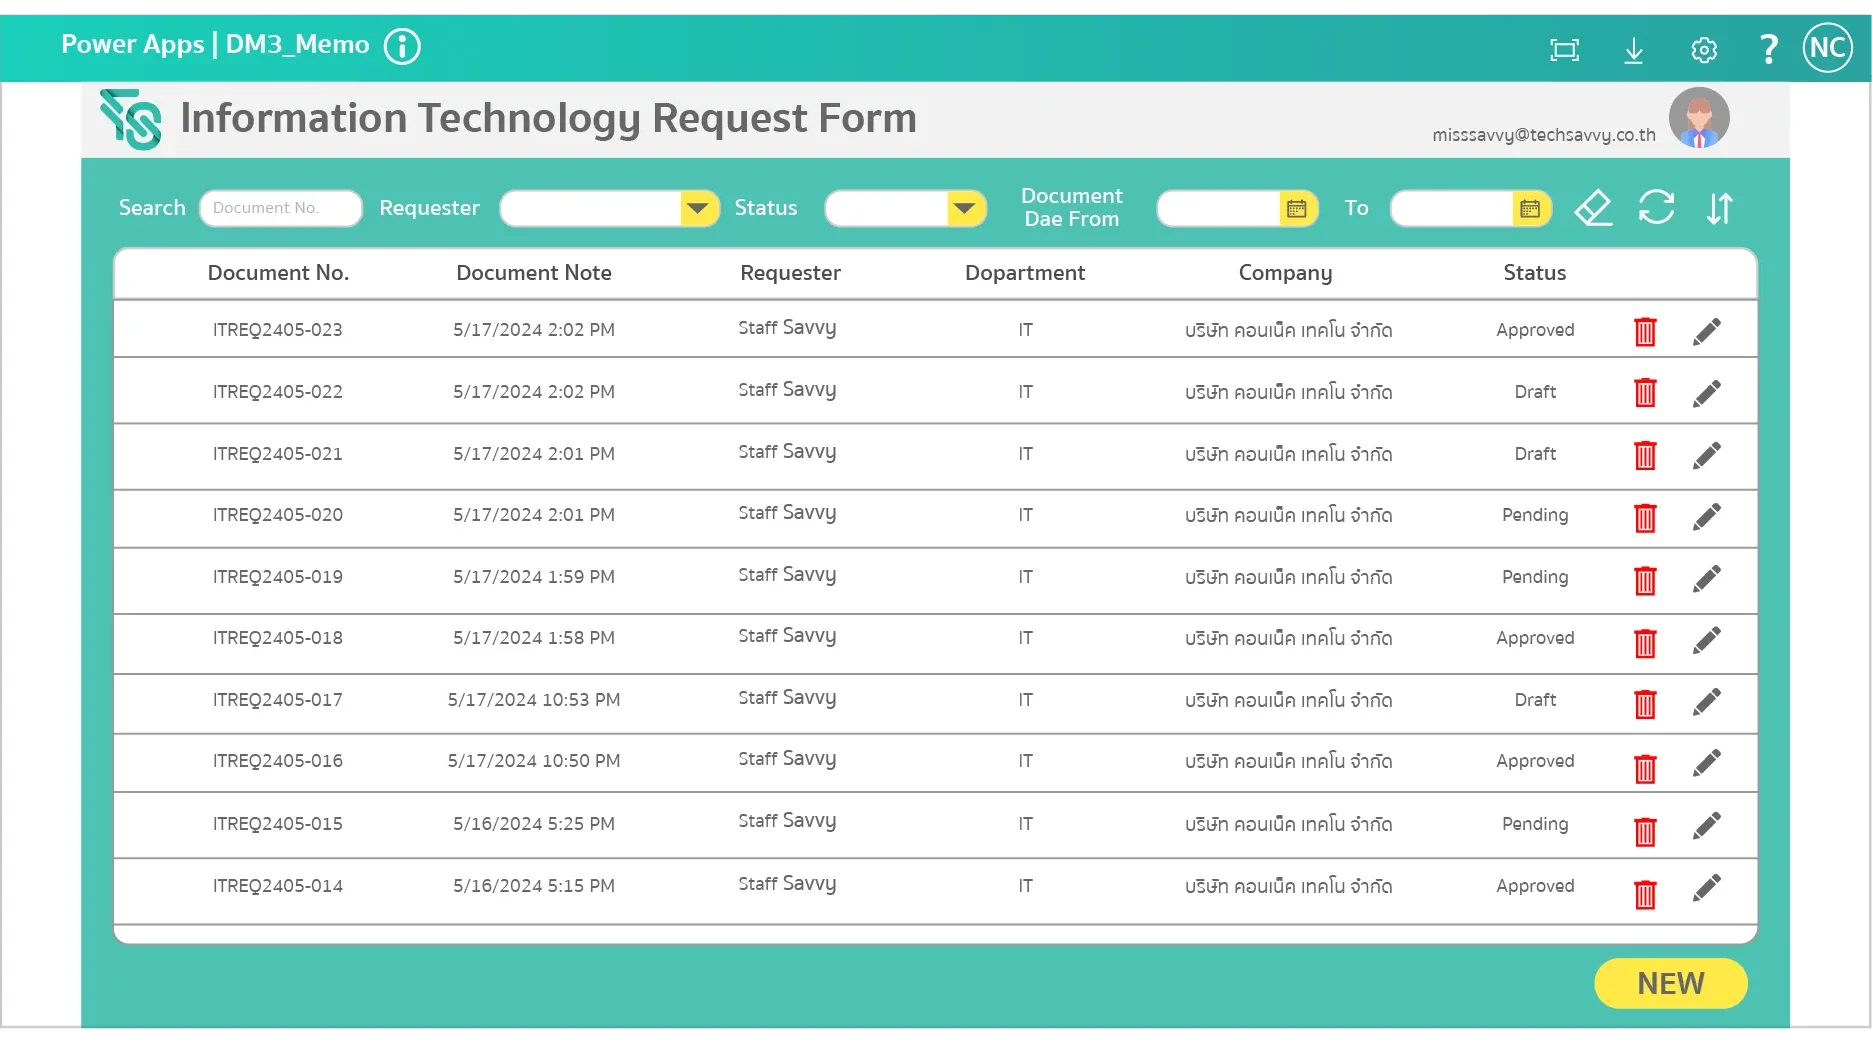Screen dimensions: 1873x1044
Task: Open Power Apps settings gear
Action: tap(1703, 49)
